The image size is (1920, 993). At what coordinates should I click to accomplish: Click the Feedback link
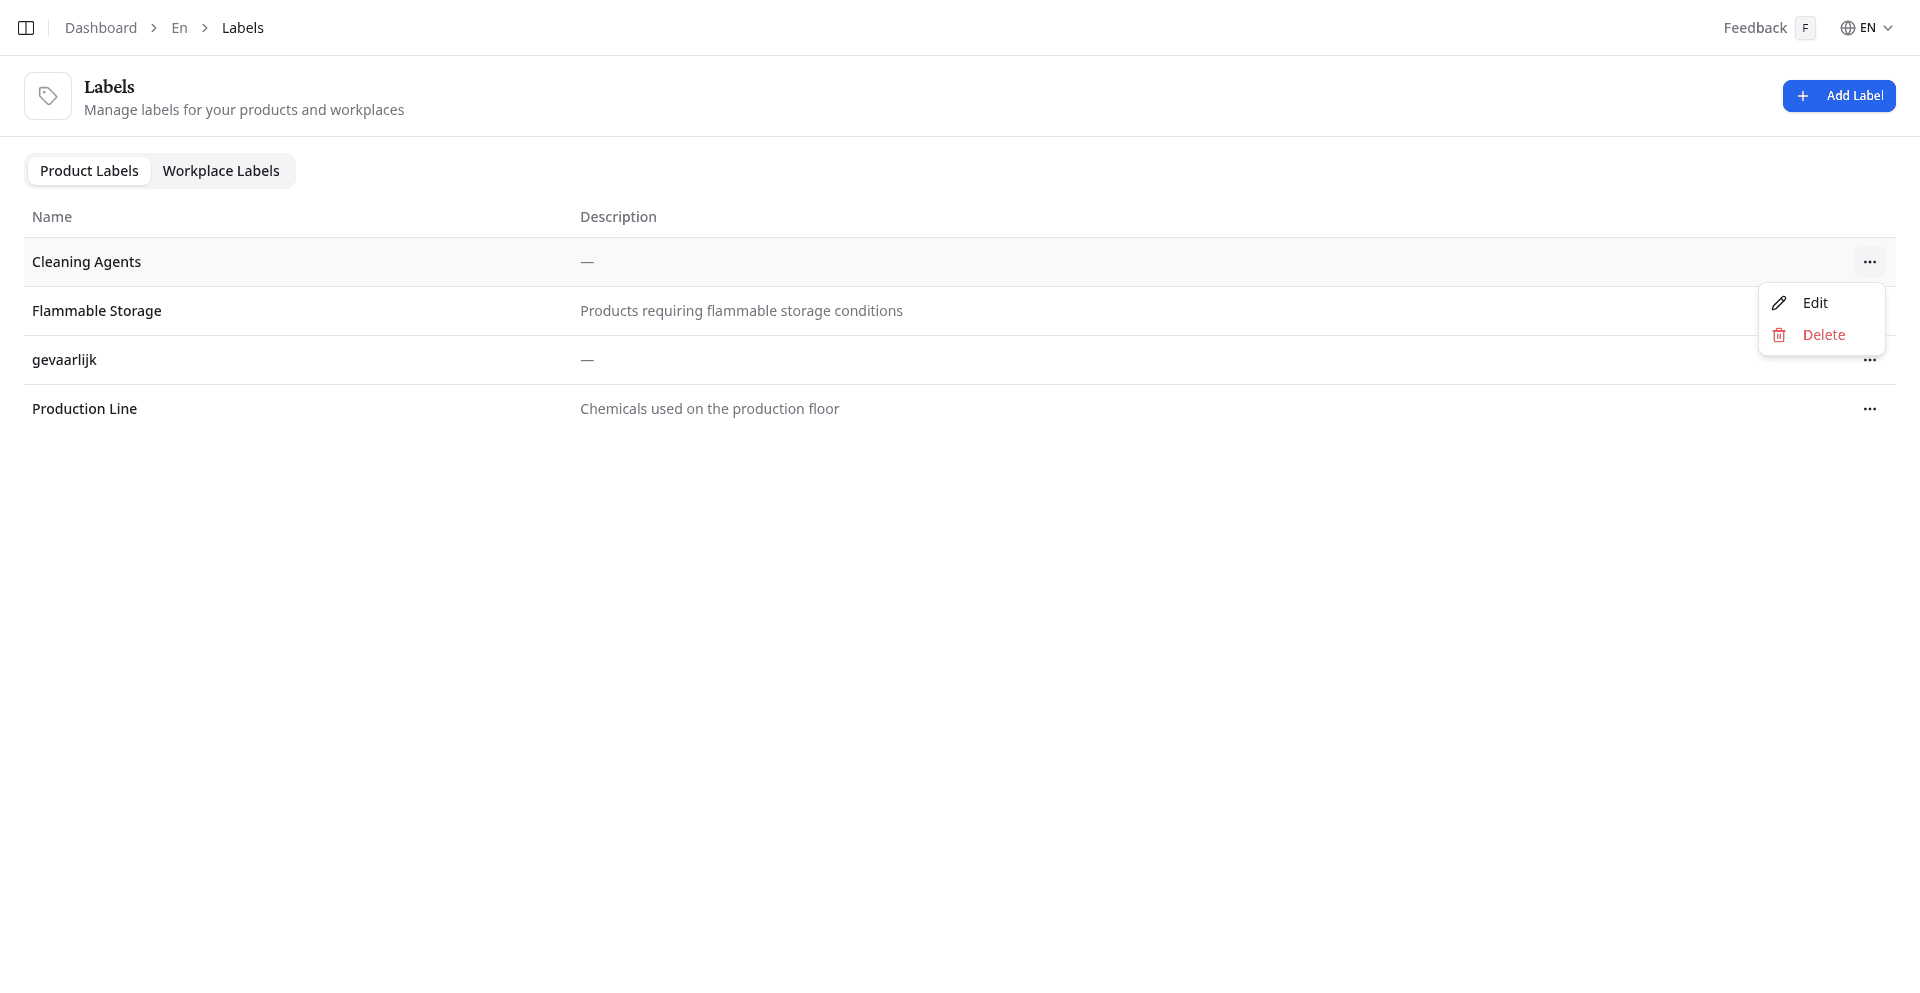tap(1754, 27)
